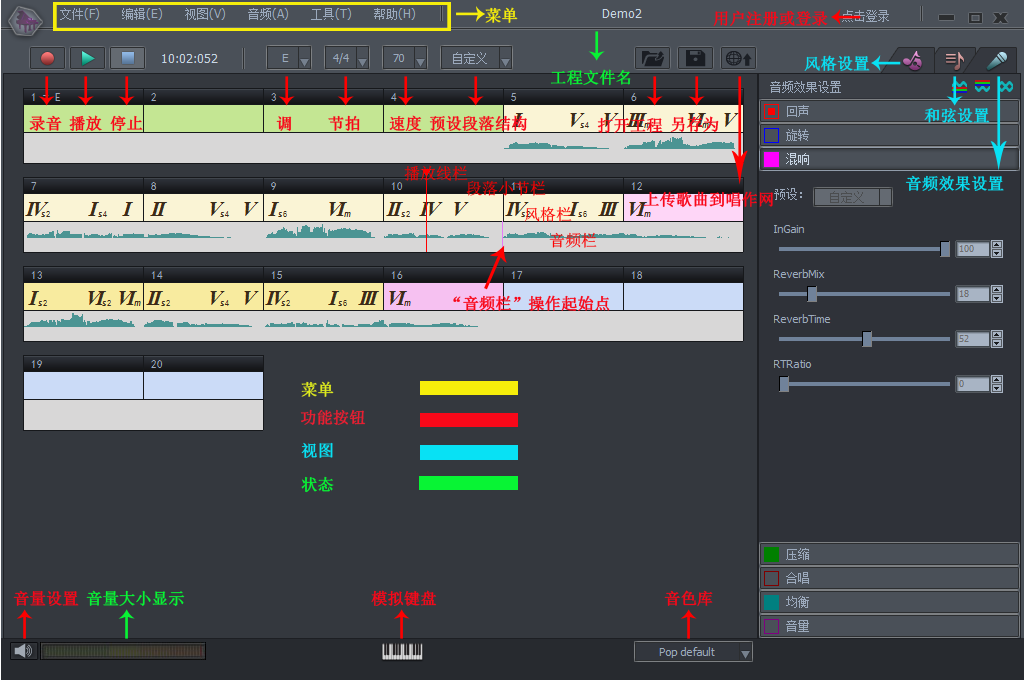Viewport: 1024px width, 681px height.
Task: Open the Pop default sound library dropdown
Action: click(693, 652)
